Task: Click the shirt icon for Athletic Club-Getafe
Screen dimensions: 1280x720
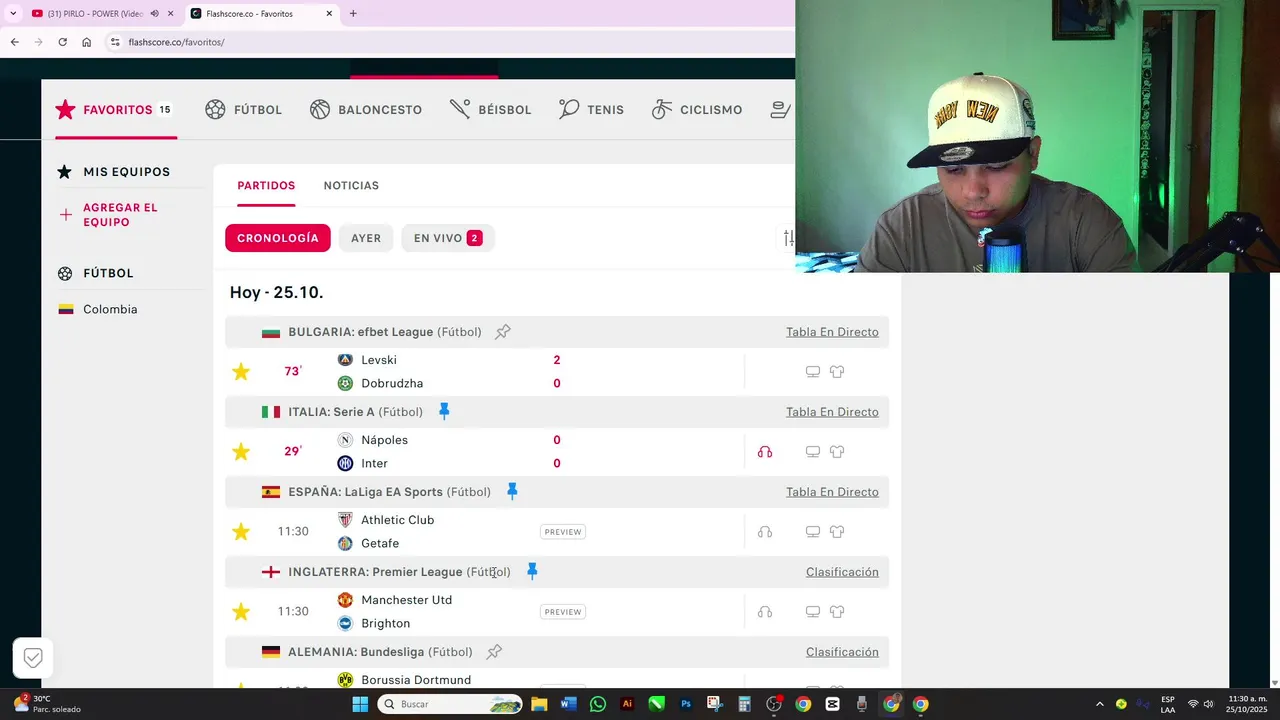Action: [837, 532]
